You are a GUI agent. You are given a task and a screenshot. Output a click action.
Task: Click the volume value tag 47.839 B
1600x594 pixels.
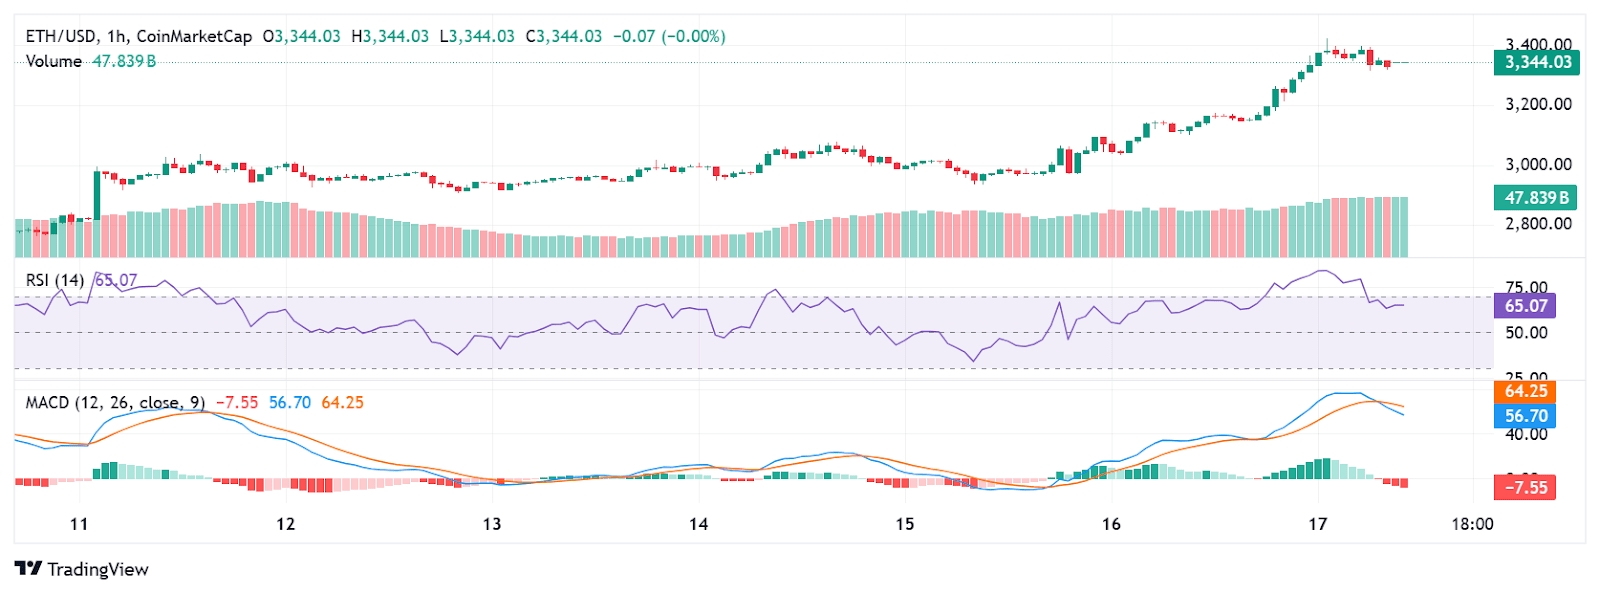pos(1535,197)
